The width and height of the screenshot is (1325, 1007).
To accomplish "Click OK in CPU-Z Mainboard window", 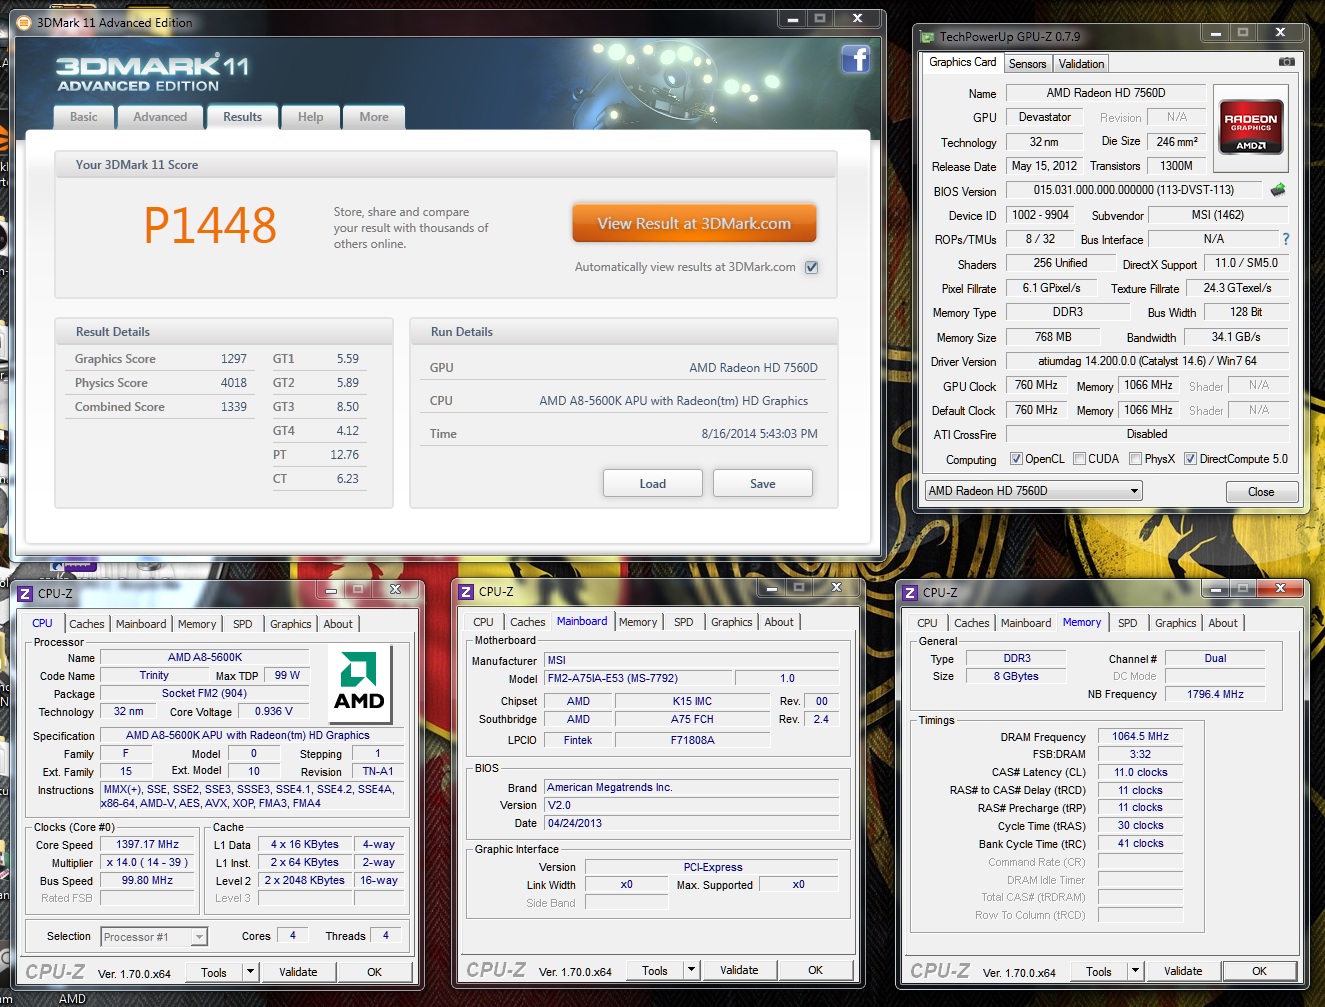I will coord(815,970).
